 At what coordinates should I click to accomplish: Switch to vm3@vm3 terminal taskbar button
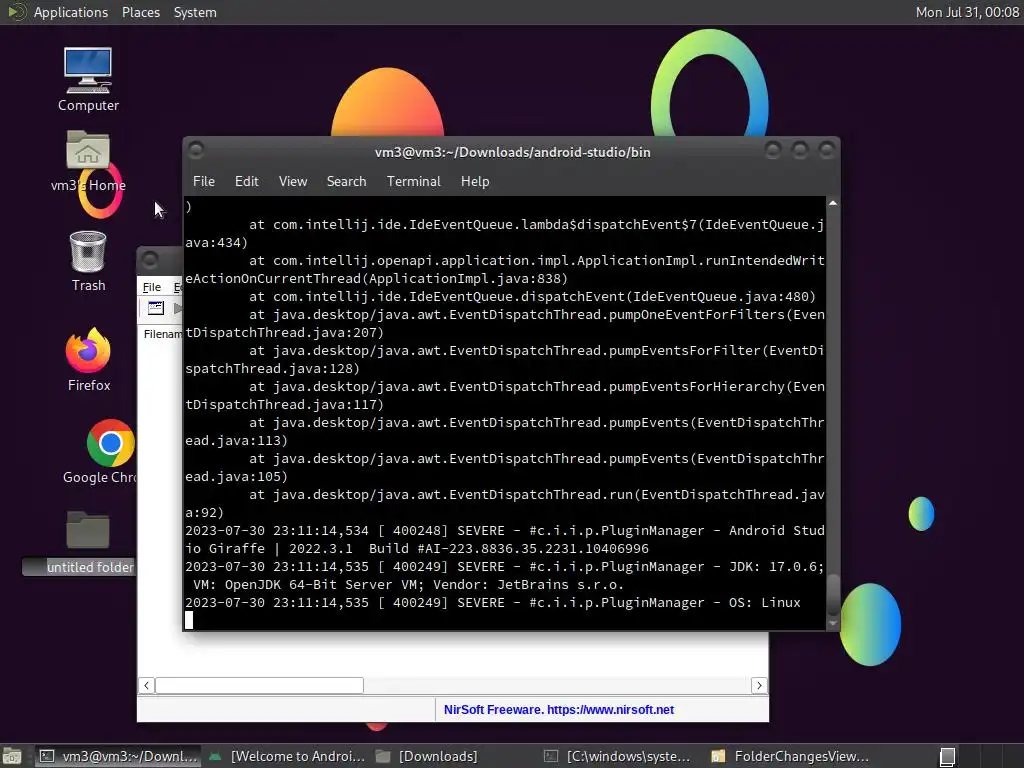[118, 756]
